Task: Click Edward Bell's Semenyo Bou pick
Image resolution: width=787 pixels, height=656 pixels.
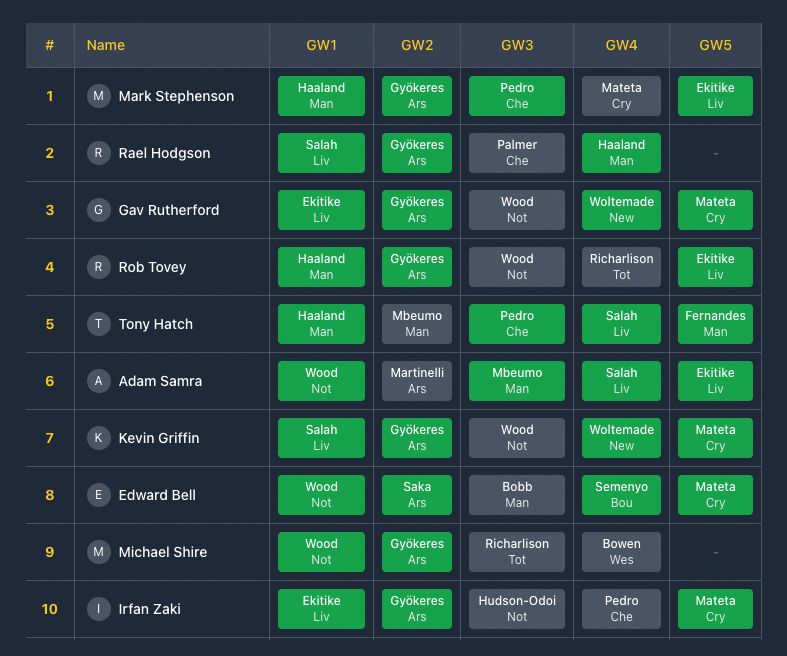Action: click(621, 495)
